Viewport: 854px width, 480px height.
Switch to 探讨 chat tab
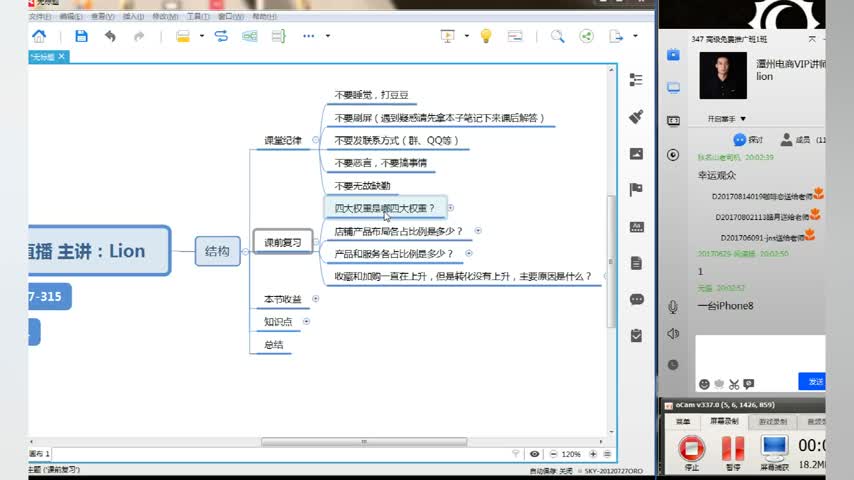[x=748, y=140]
